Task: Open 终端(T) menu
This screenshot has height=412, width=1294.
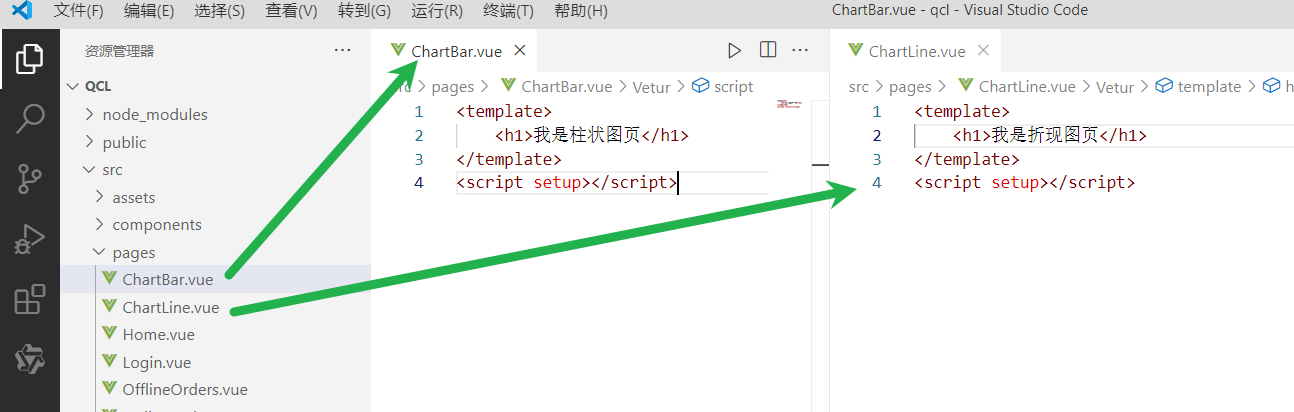Action: (x=508, y=11)
